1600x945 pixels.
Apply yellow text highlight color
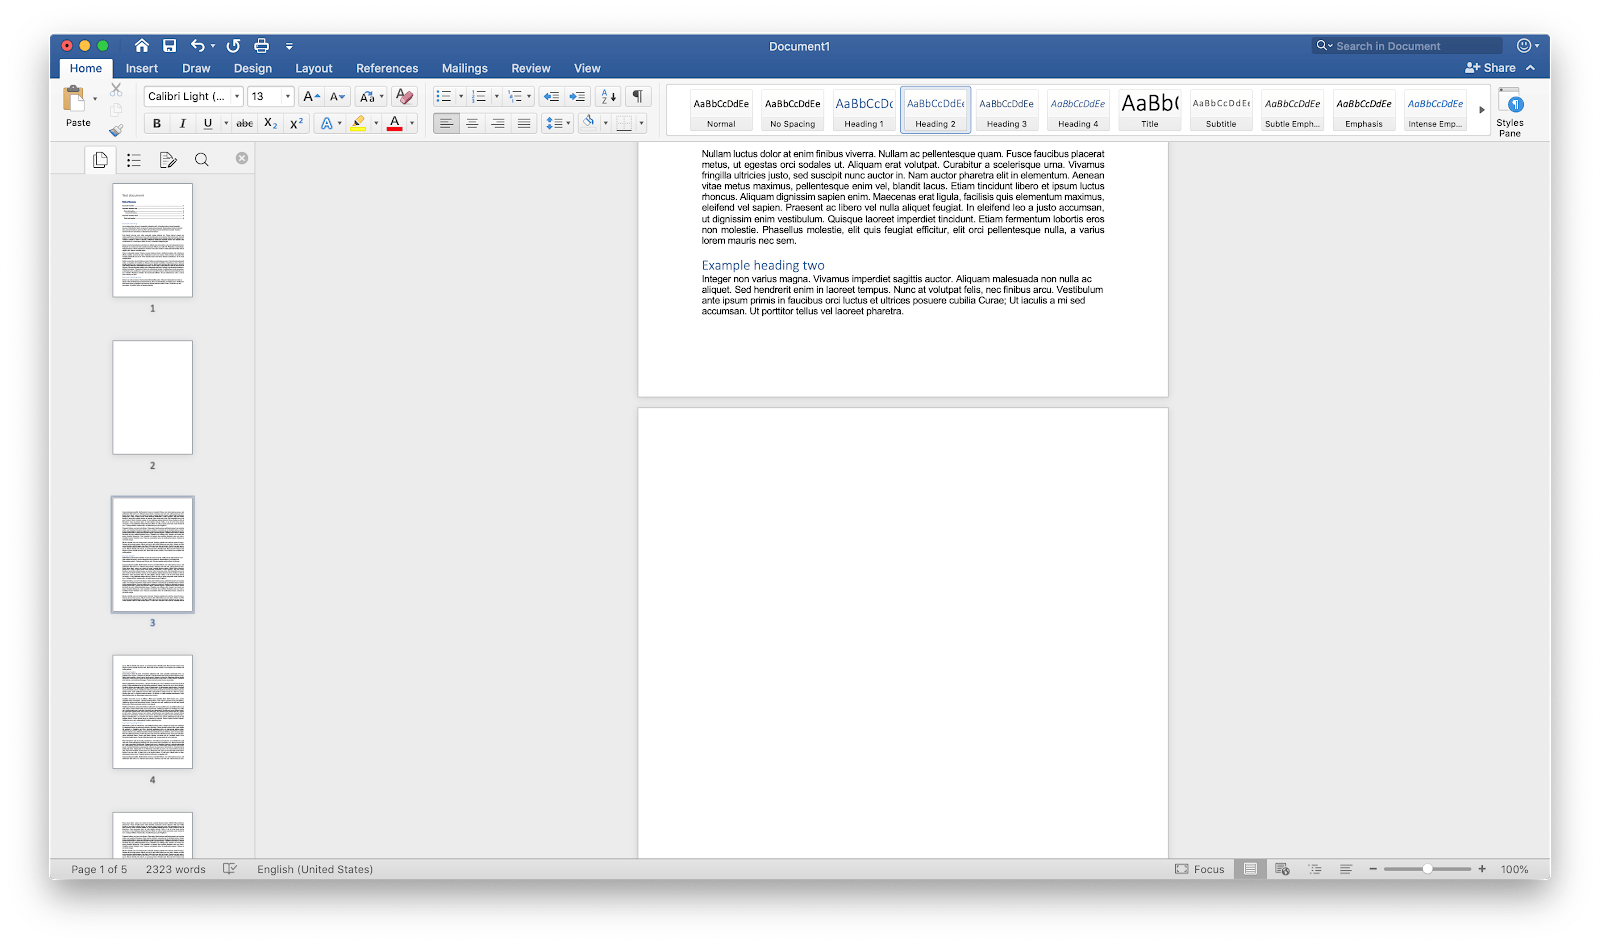click(x=358, y=124)
